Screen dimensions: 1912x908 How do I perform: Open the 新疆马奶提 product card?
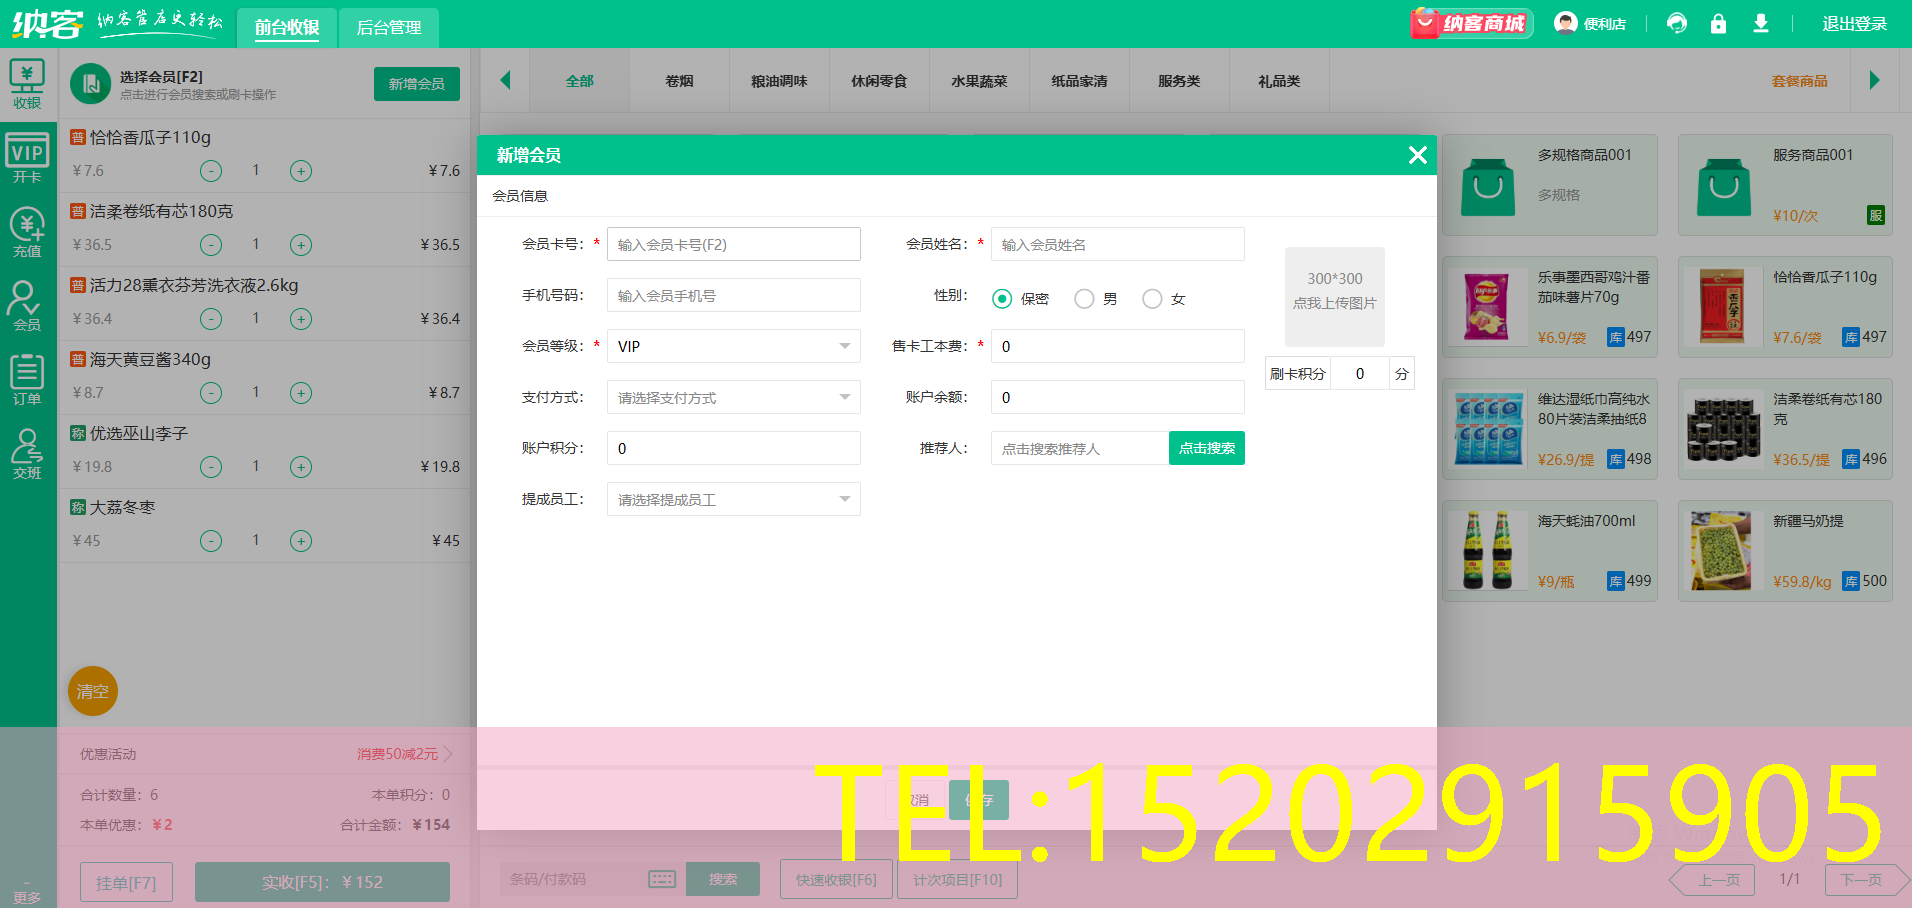[1785, 551]
